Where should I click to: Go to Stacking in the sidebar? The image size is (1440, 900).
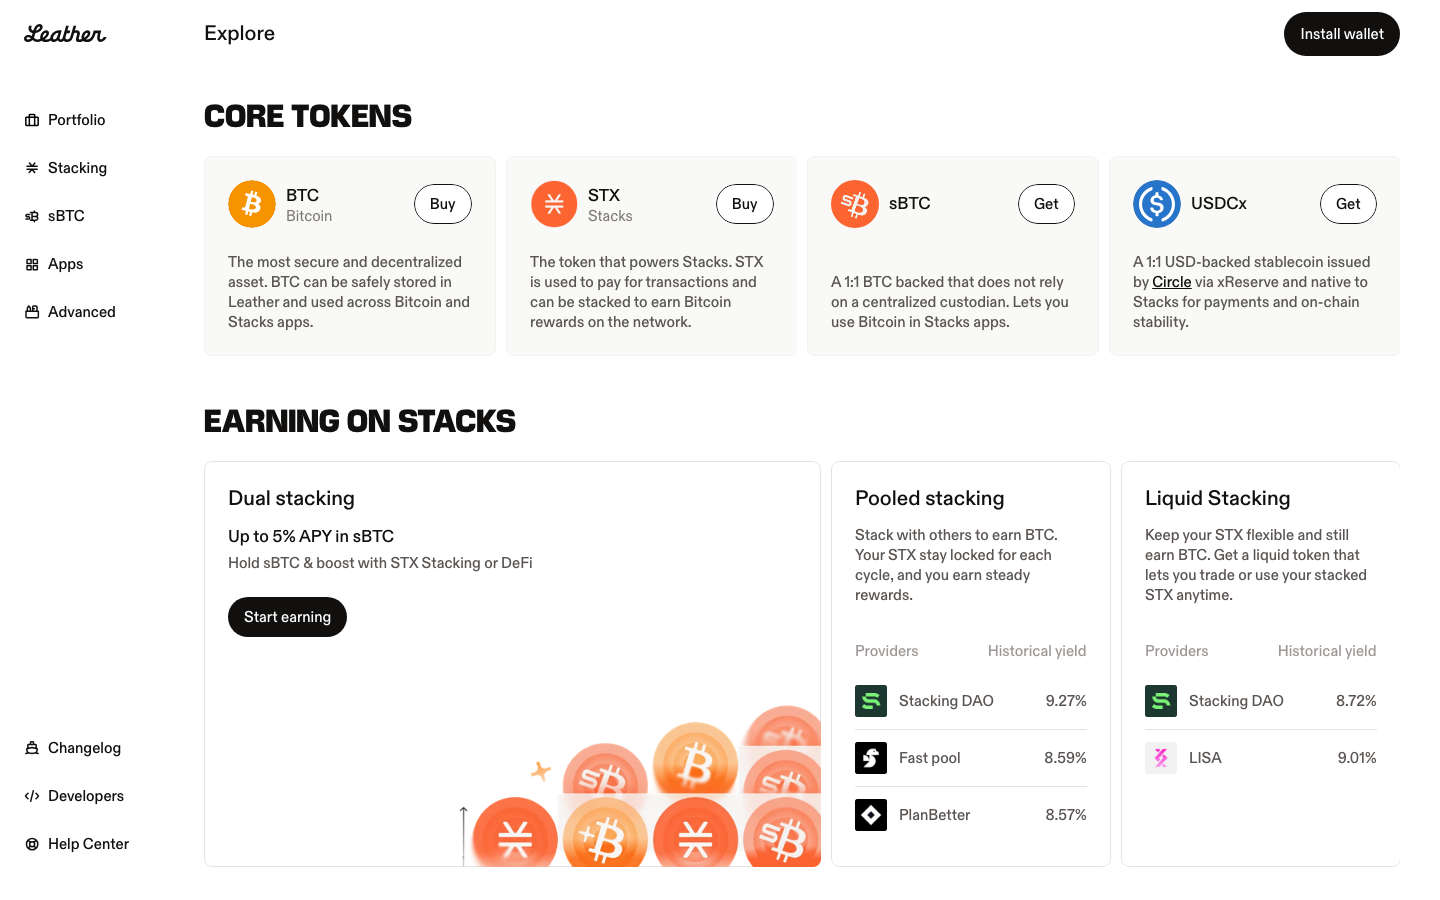point(77,168)
